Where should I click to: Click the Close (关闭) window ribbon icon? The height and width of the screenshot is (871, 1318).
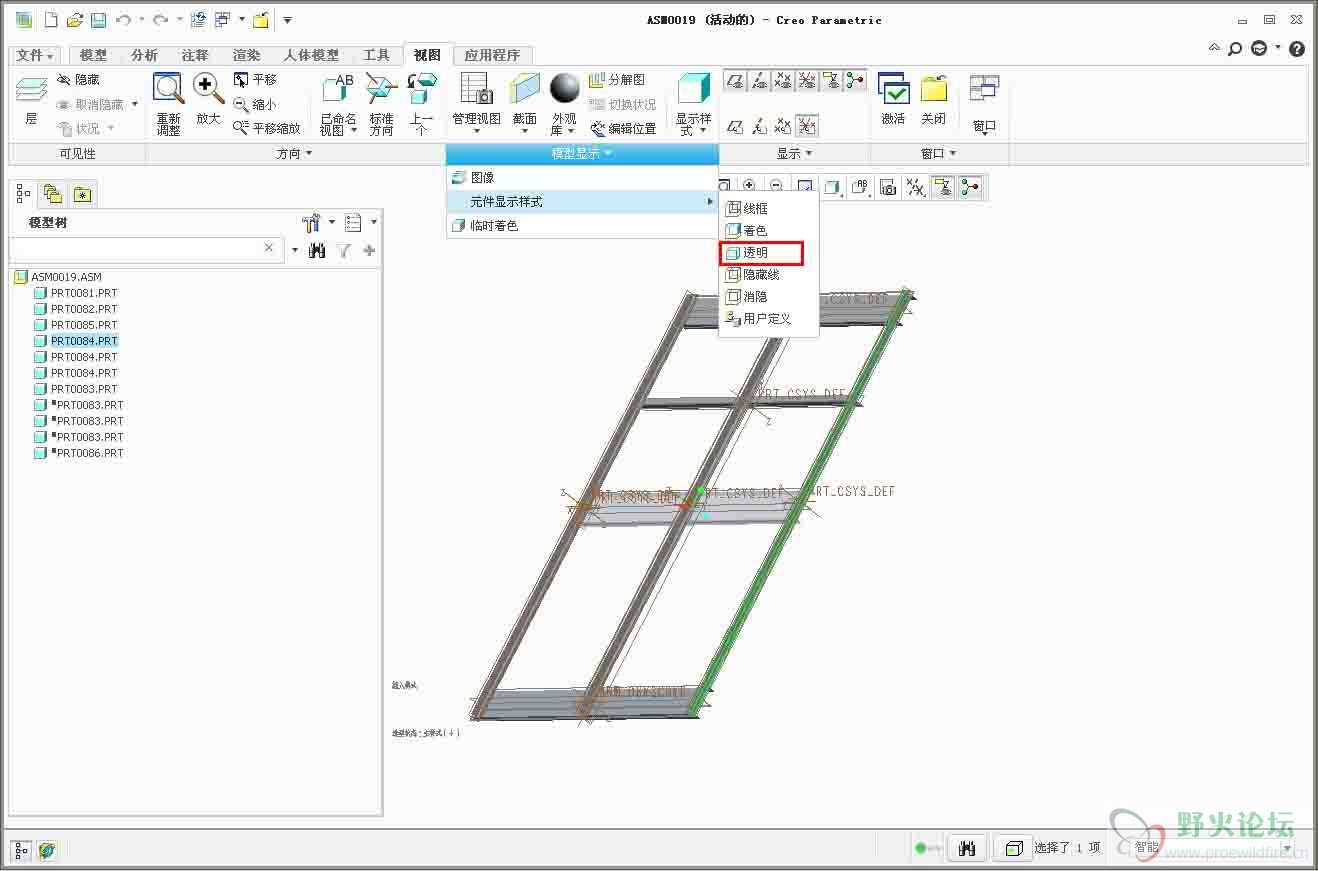(x=934, y=100)
